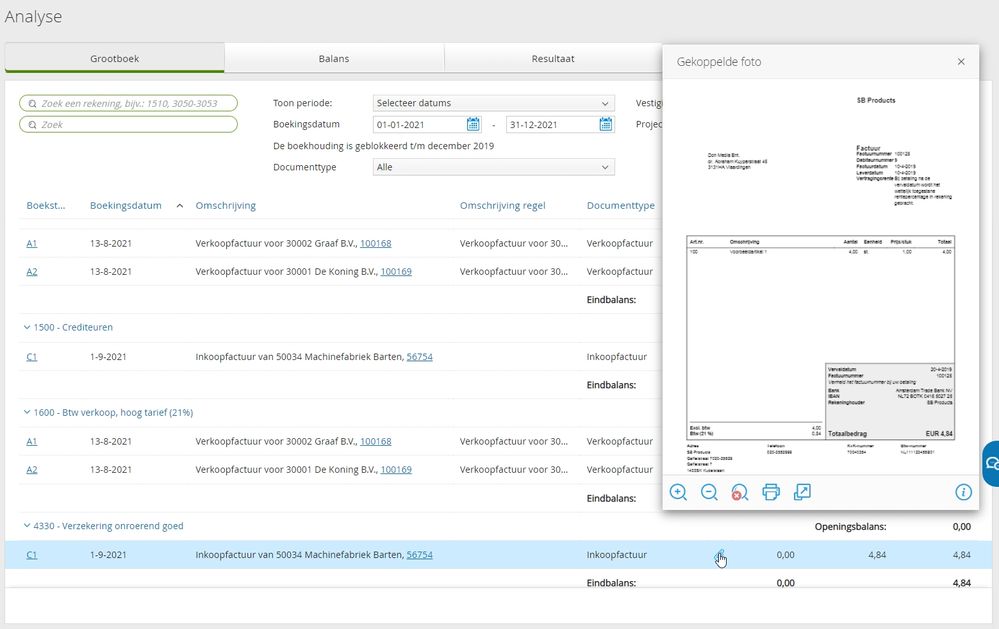Screen dimensions: 999x629
Task: Open entry A1 for Graaf B.V. in top group
Action: 32,243
